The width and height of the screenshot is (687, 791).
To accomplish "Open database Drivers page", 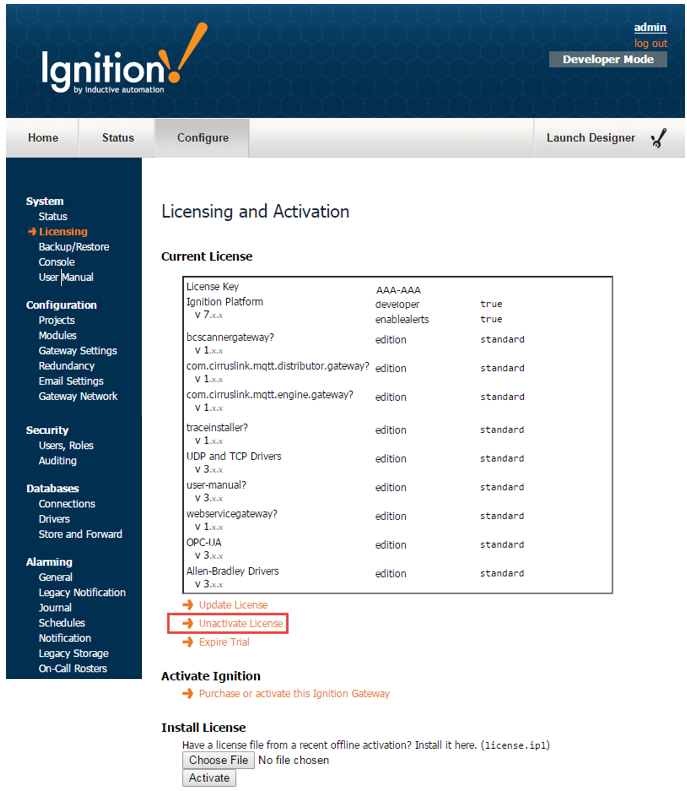I will (x=54, y=519).
